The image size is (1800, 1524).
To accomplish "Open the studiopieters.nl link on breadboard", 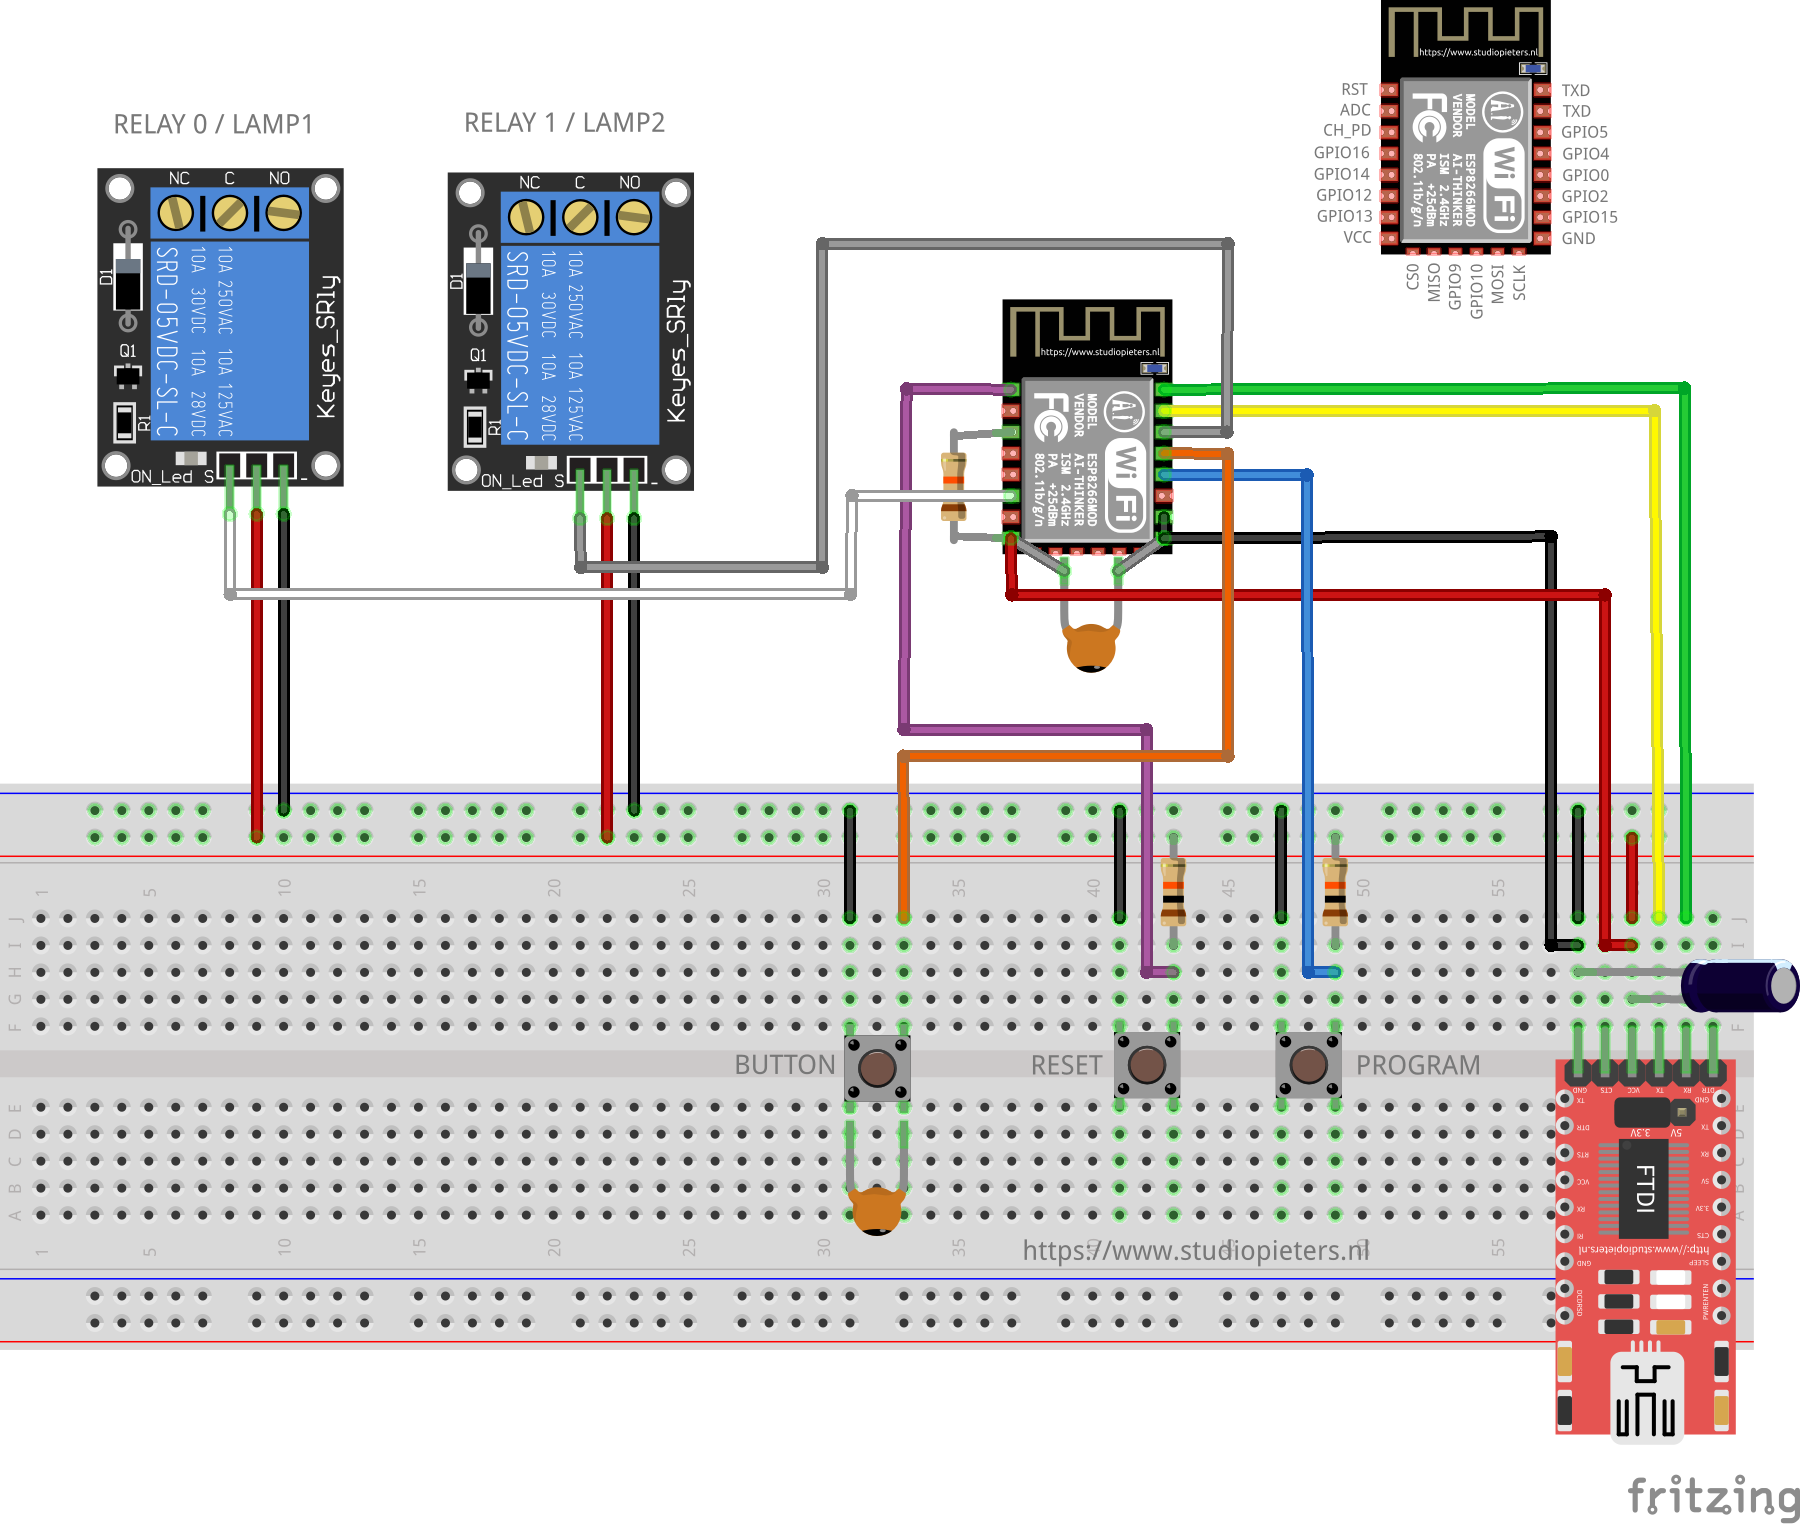I will coord(1196,1251).
